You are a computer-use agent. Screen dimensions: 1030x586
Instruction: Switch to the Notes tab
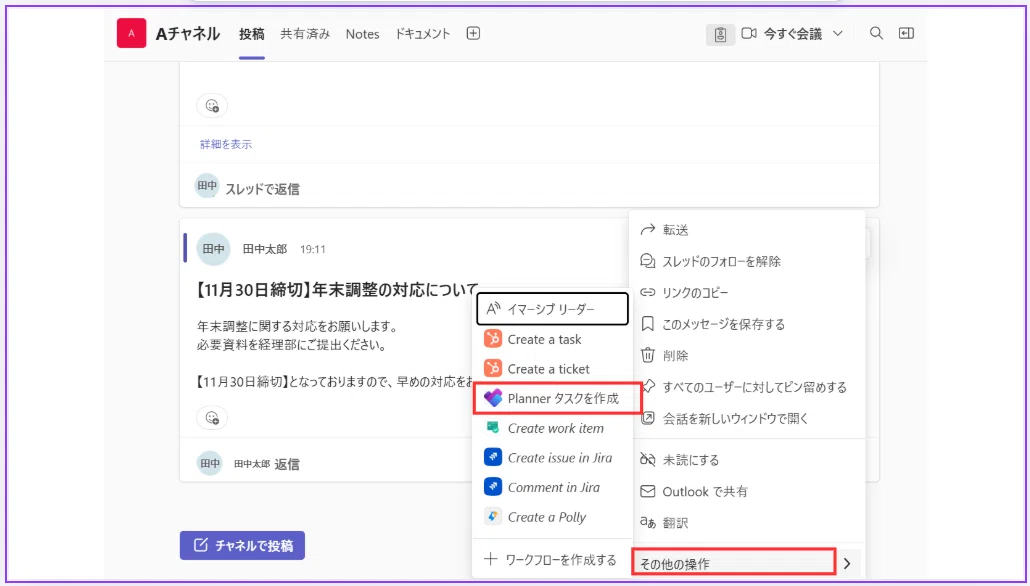[x=363, y=34]
